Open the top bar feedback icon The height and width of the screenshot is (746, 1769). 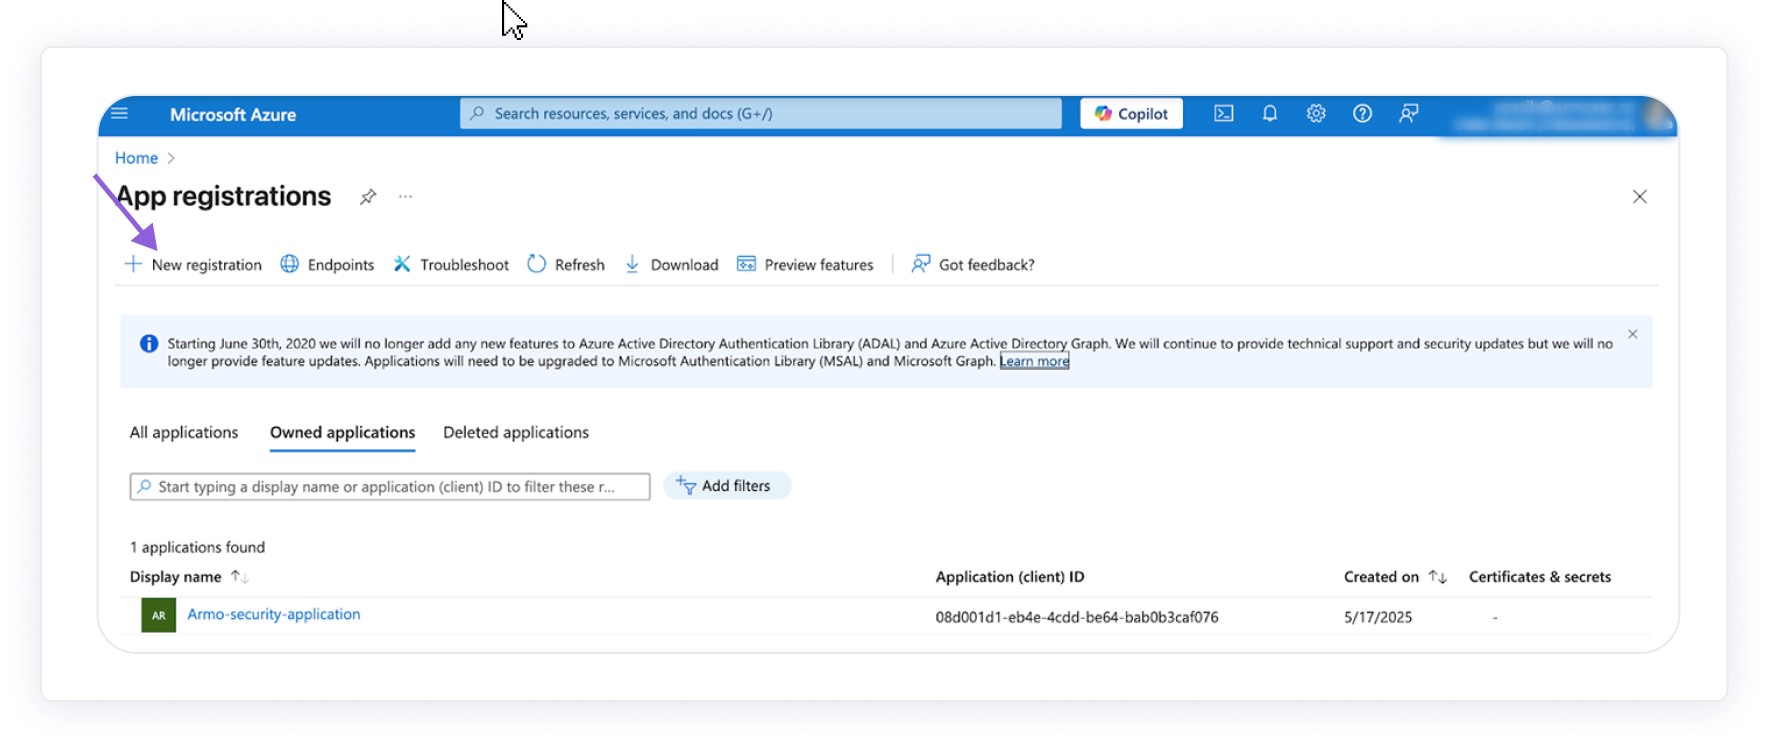1408,114
